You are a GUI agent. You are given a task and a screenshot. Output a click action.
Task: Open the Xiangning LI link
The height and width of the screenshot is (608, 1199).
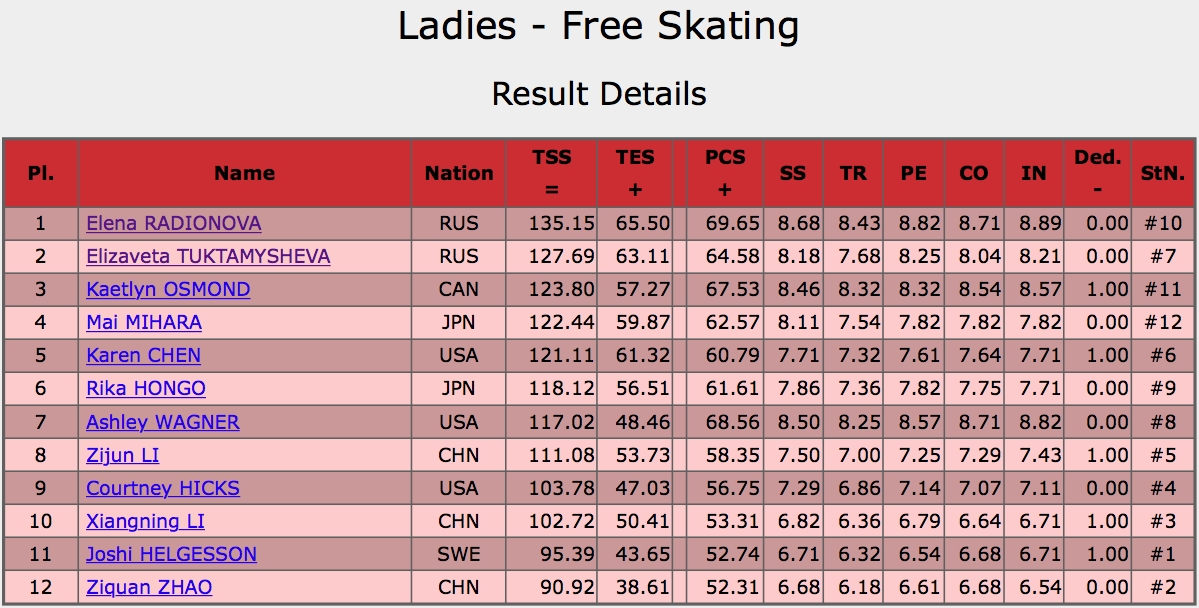coord(145,522)
